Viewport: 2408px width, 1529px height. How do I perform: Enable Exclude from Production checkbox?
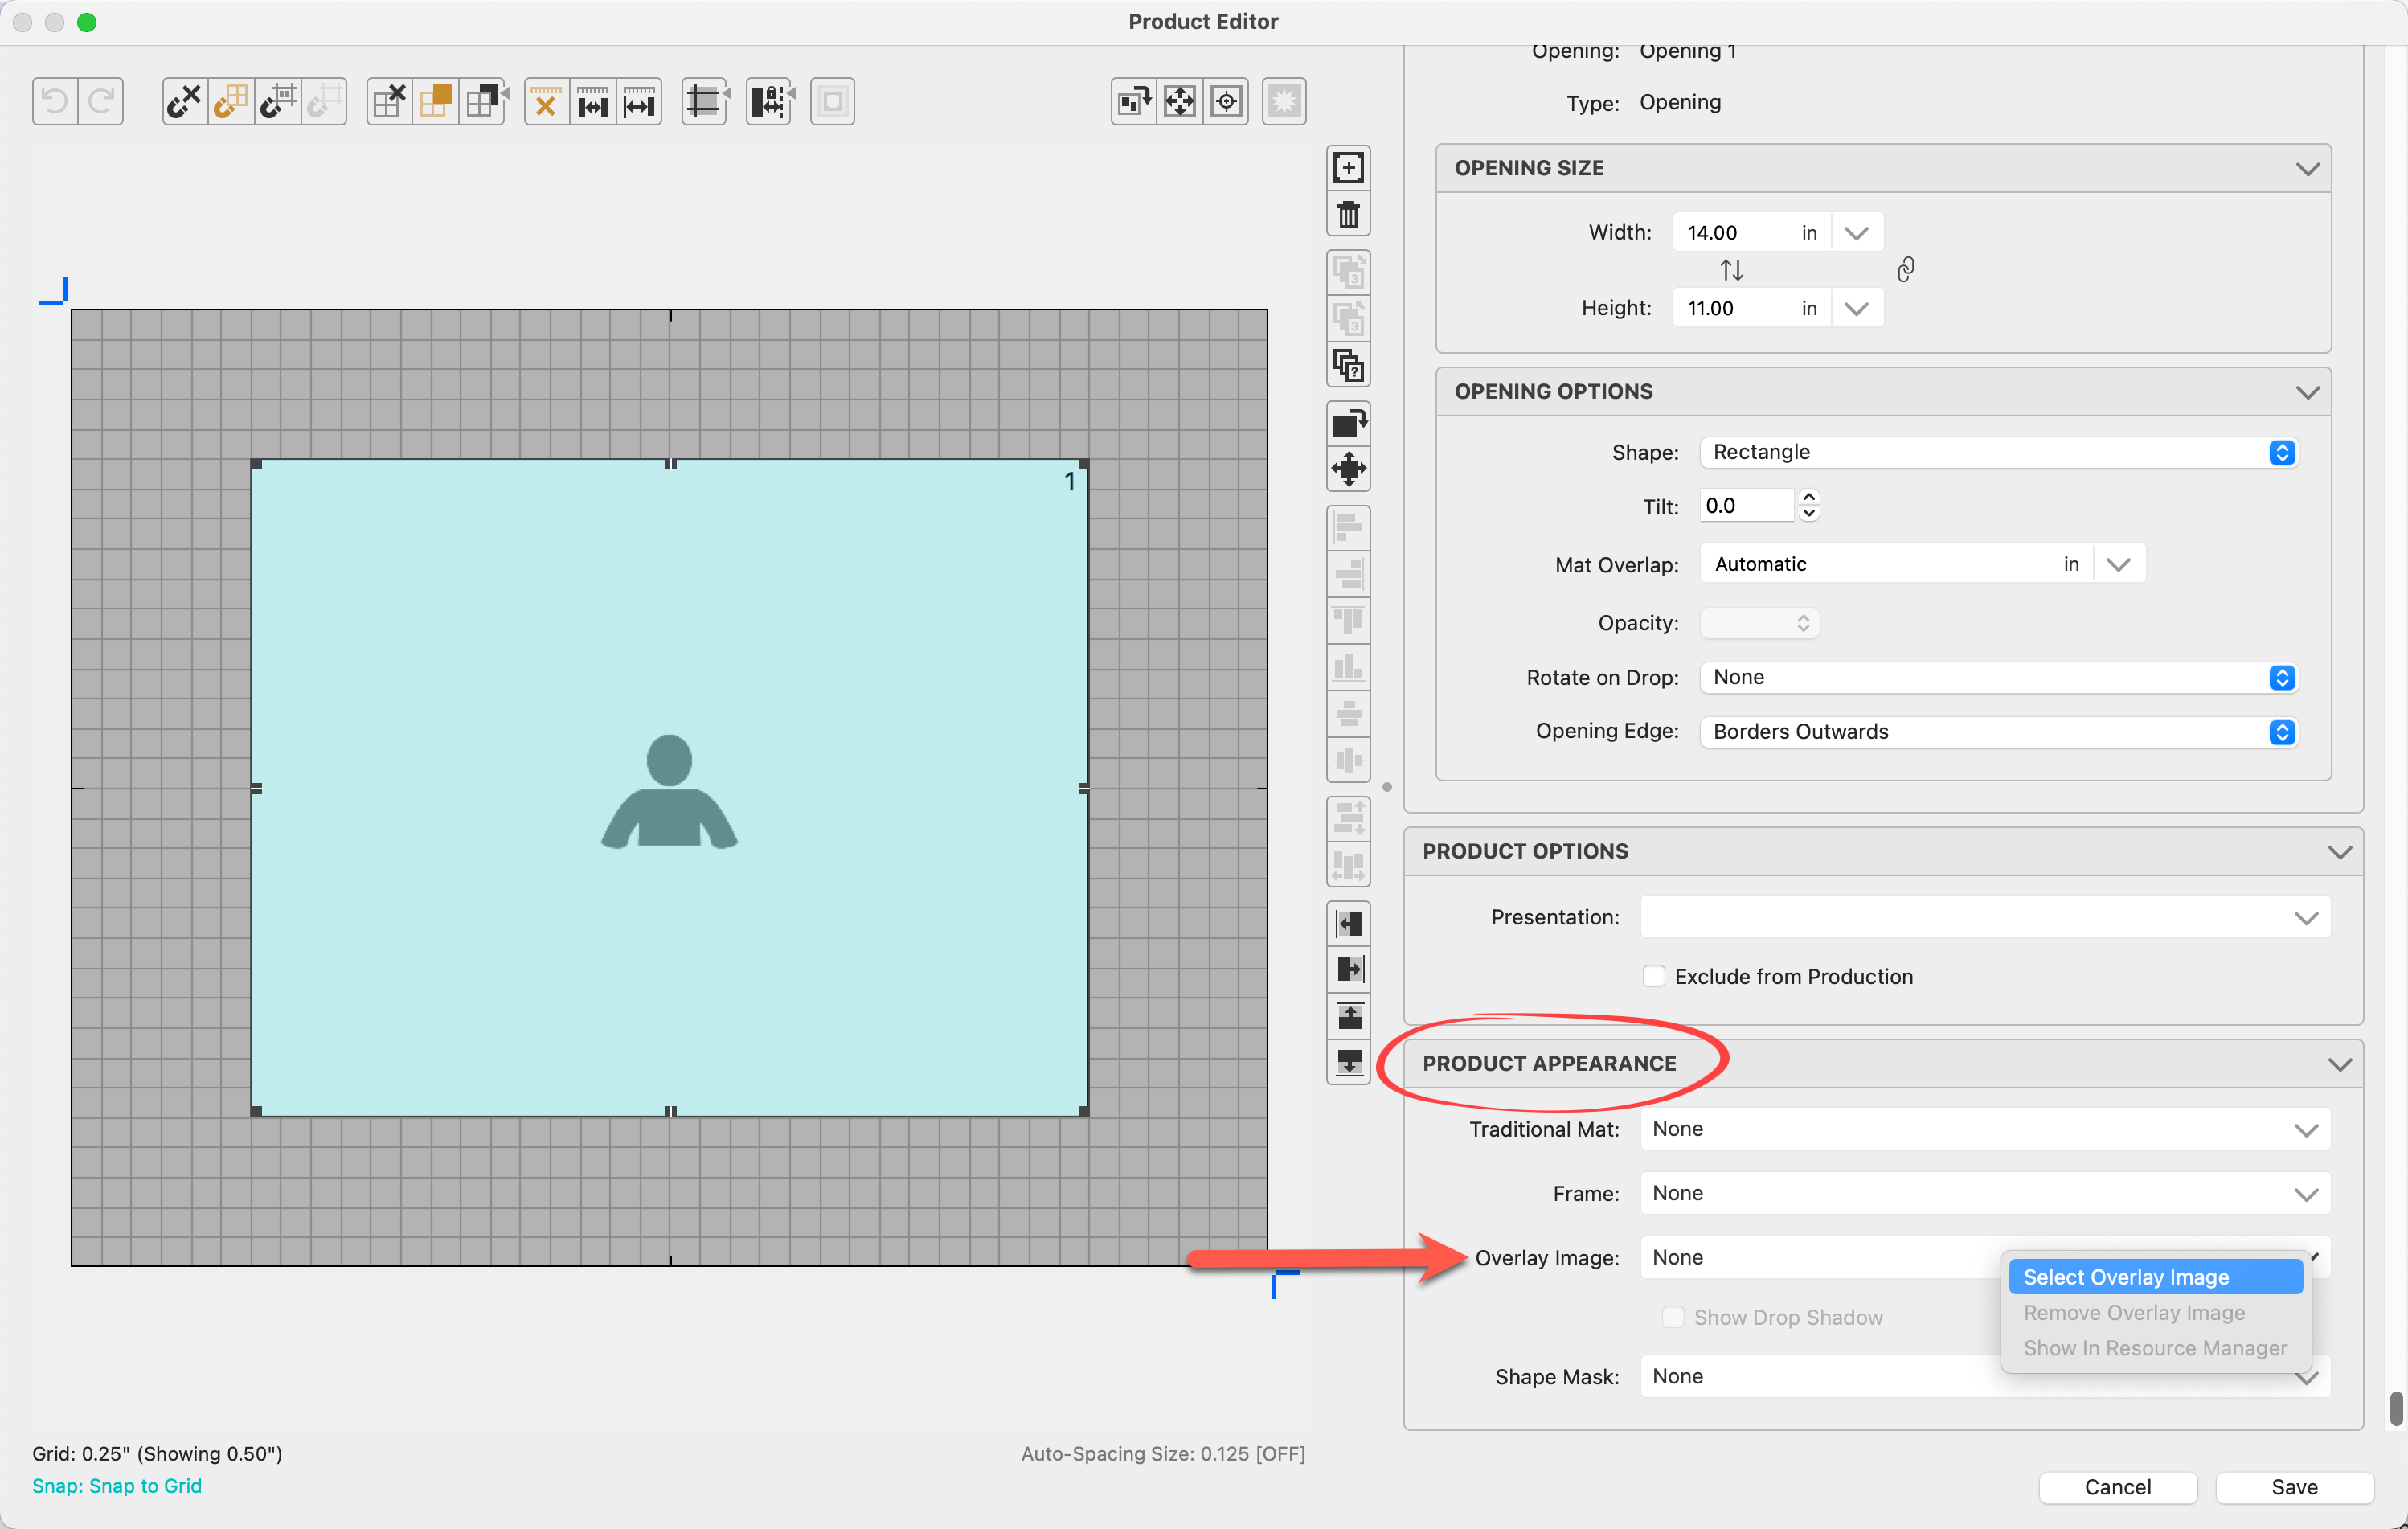click(1654, 976)
